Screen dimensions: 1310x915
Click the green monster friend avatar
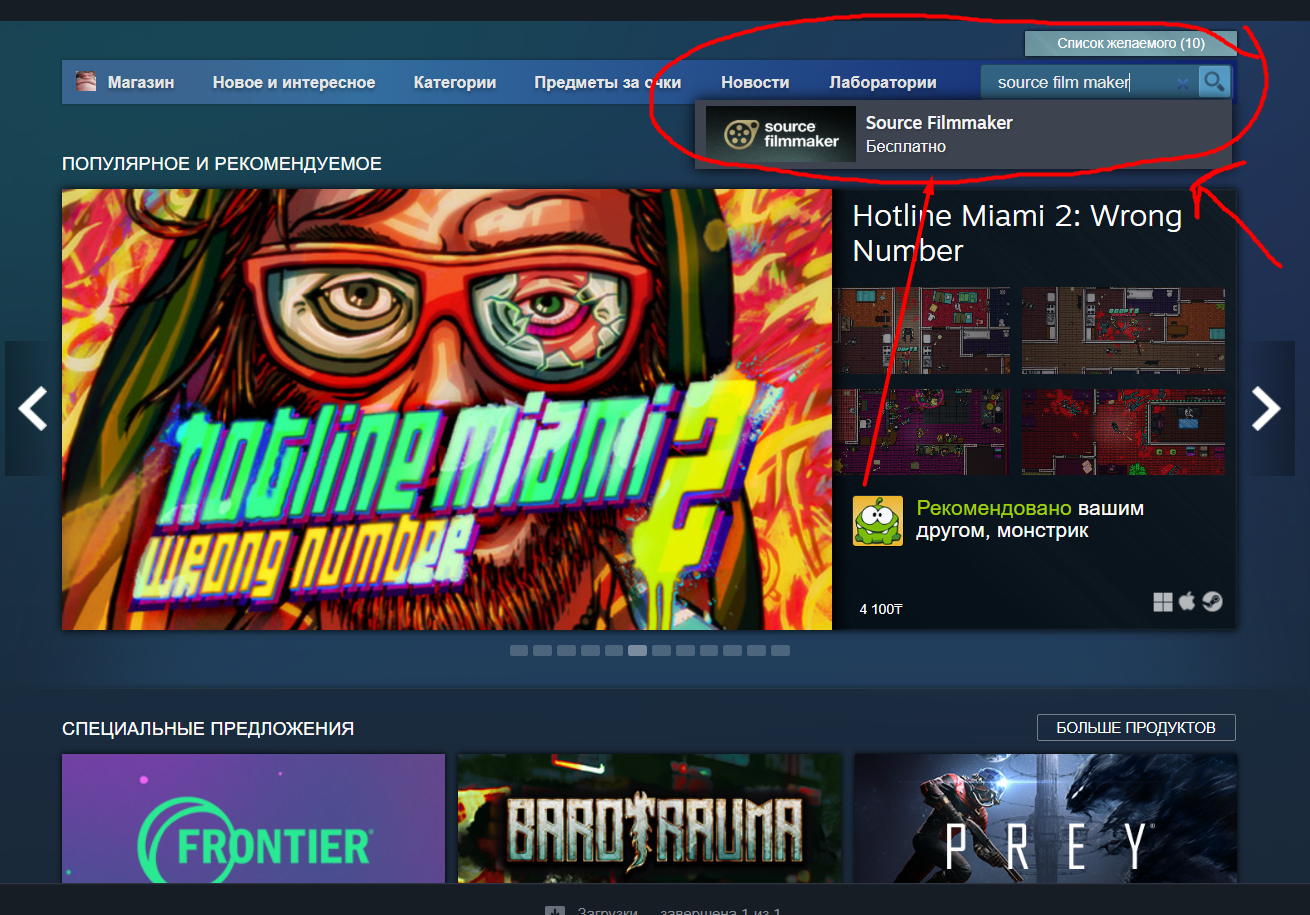878,521
